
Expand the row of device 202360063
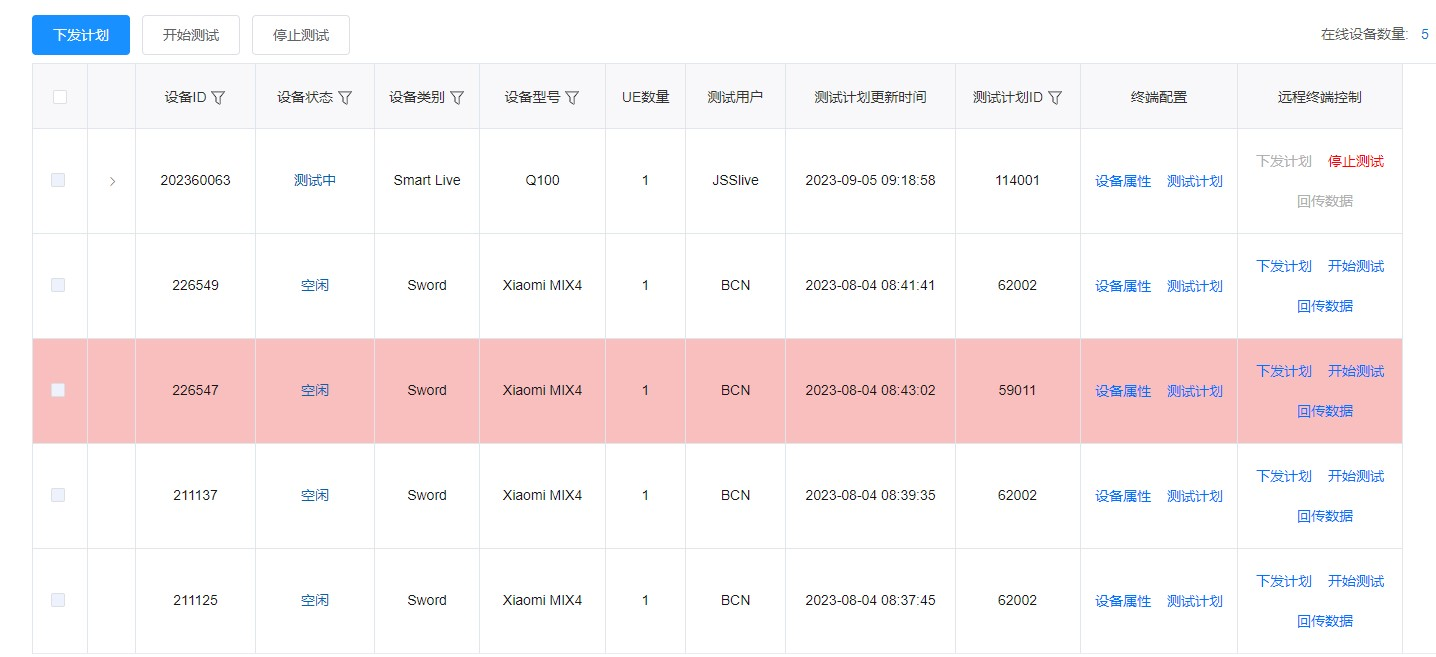[112, 181]
